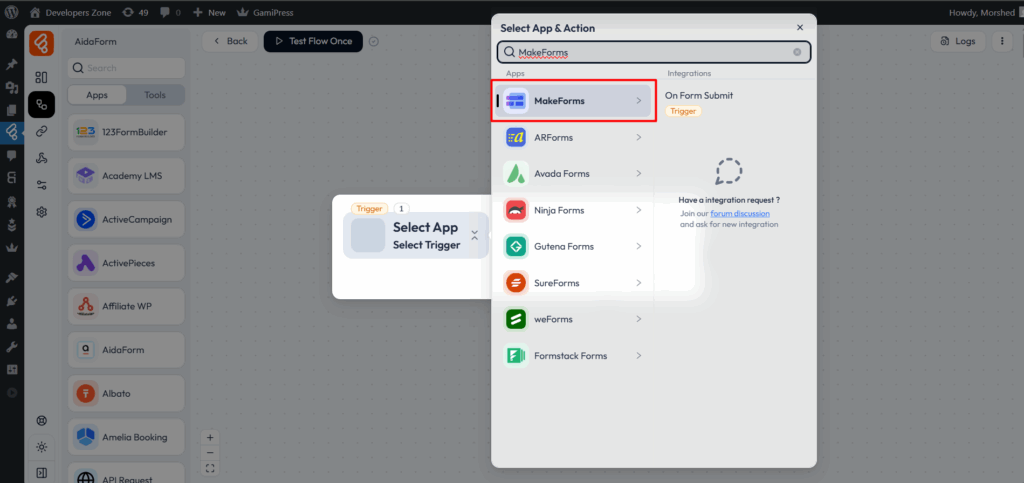Open comments bubble in admin bar

tap(170, 12)
